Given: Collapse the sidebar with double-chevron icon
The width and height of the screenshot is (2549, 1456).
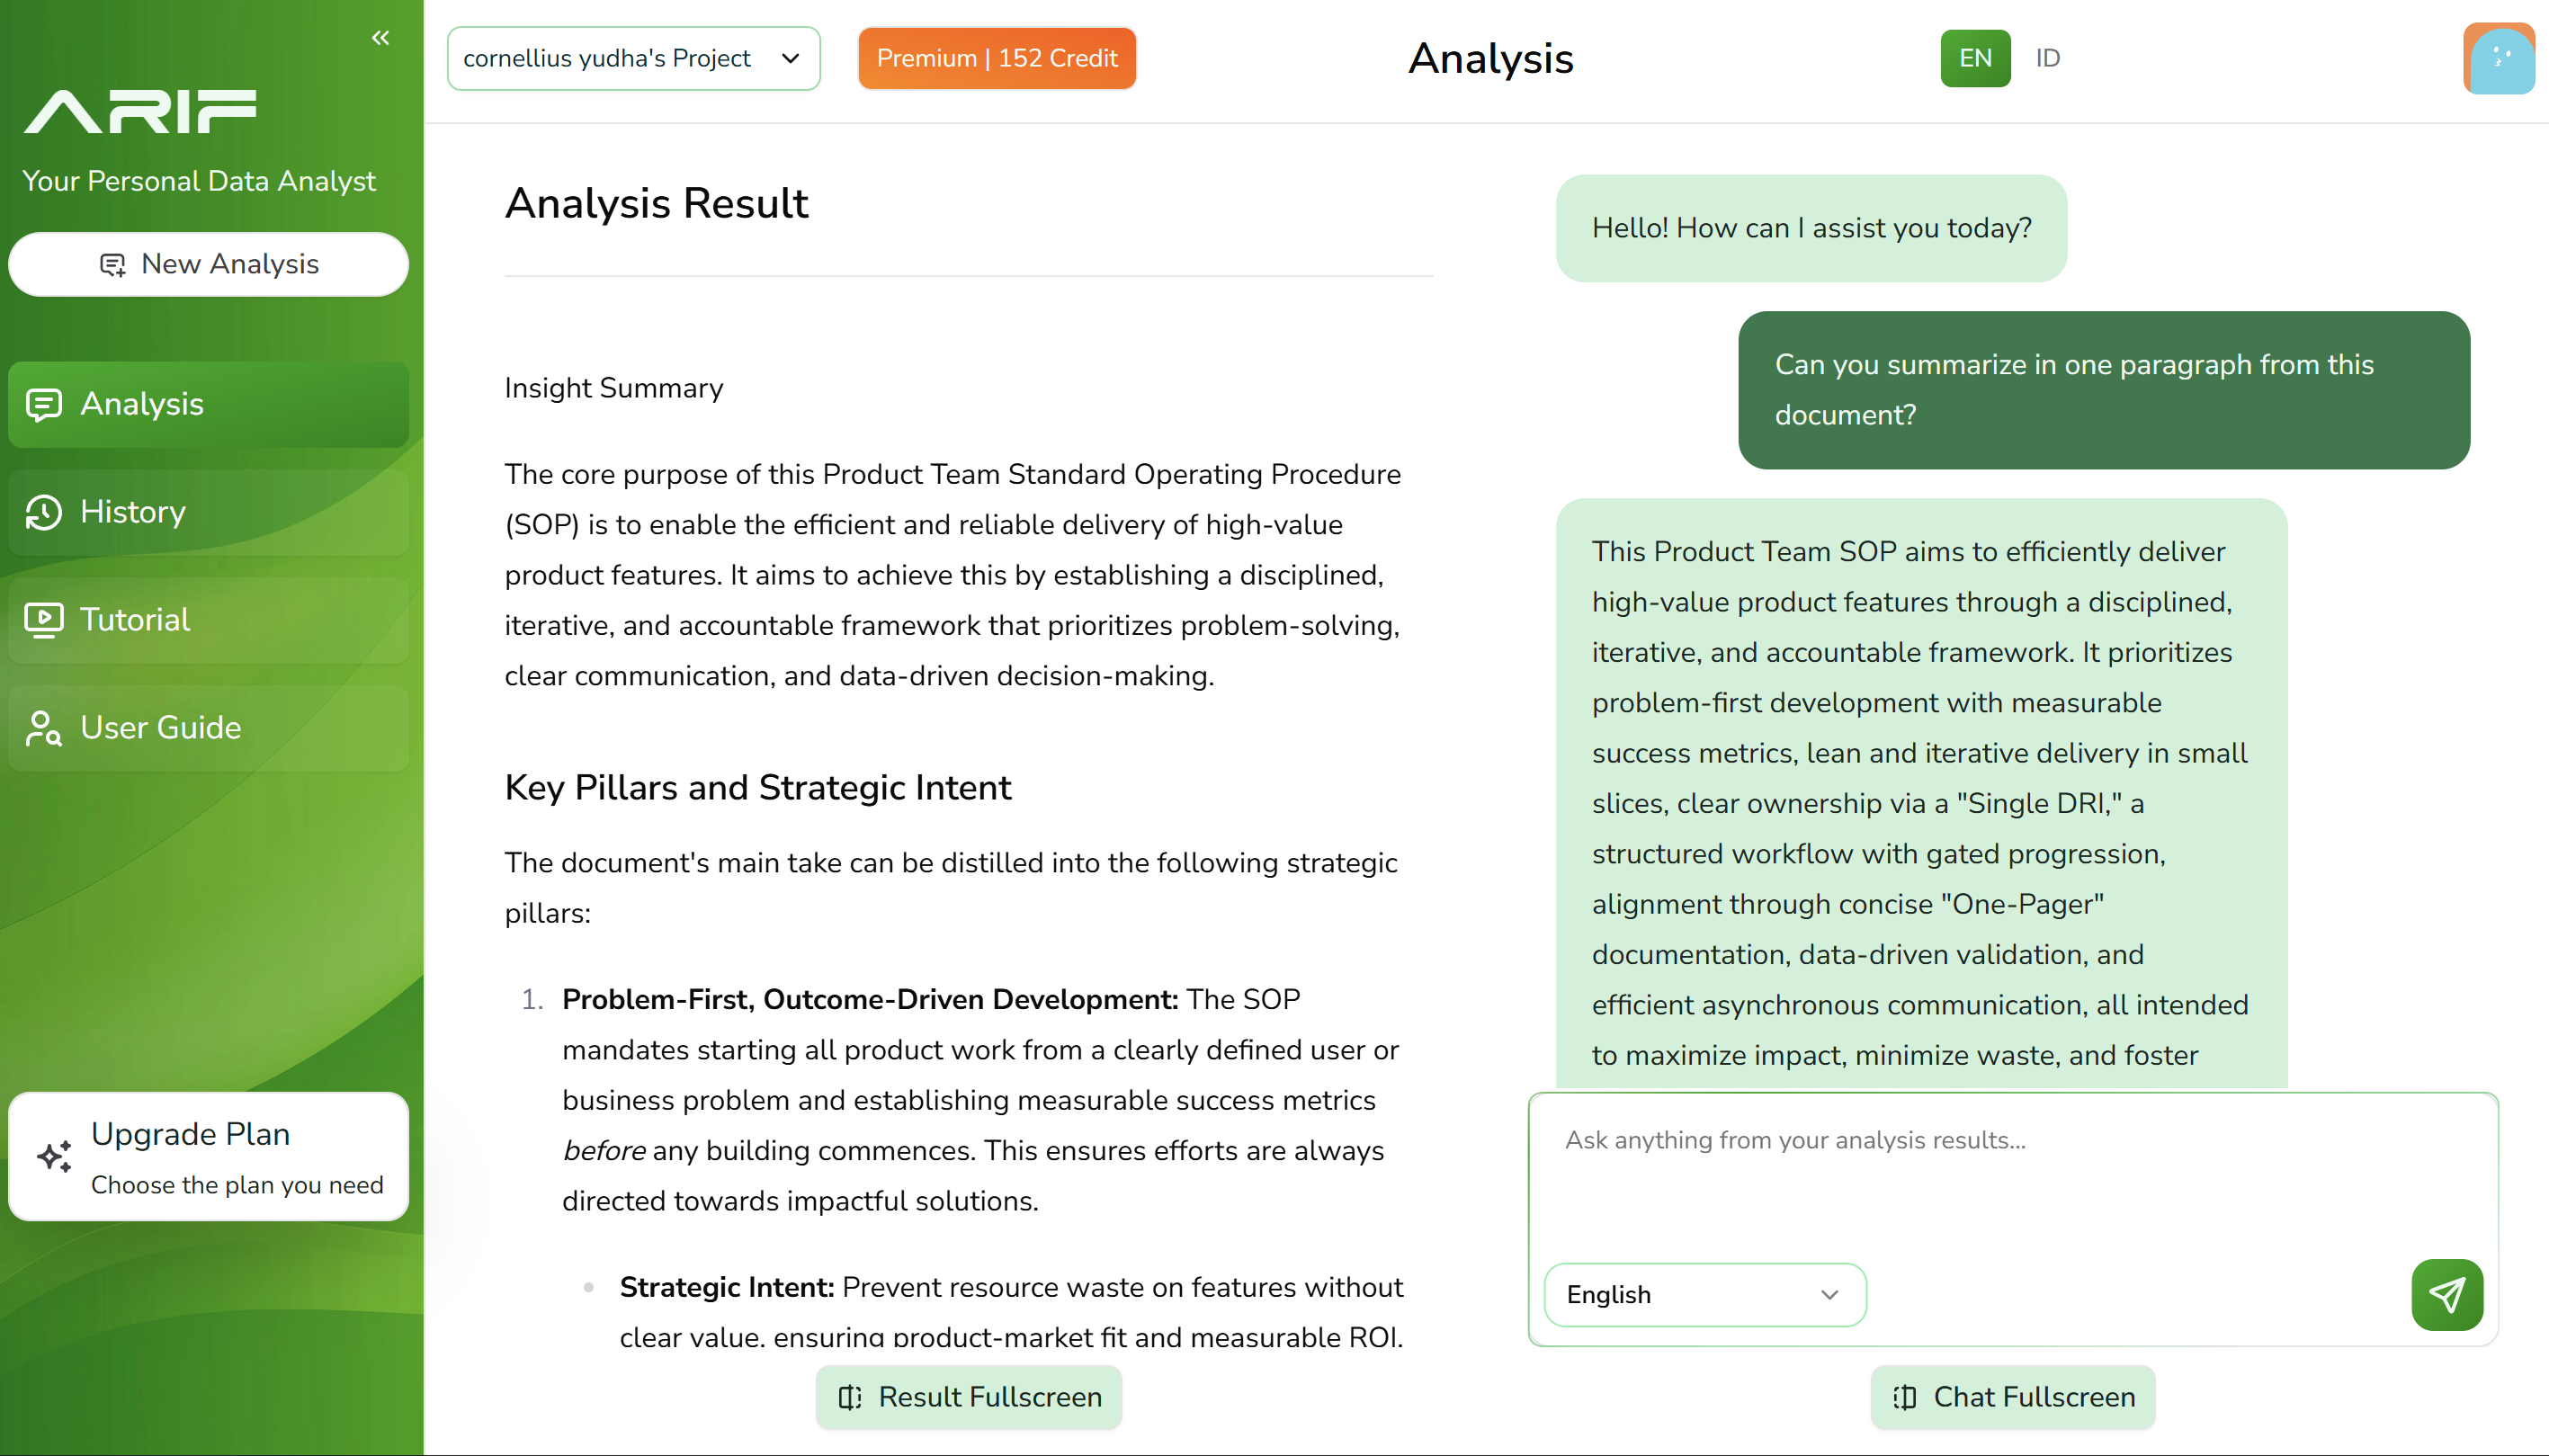Looking at the screenshot, I should tap(380, 38).
